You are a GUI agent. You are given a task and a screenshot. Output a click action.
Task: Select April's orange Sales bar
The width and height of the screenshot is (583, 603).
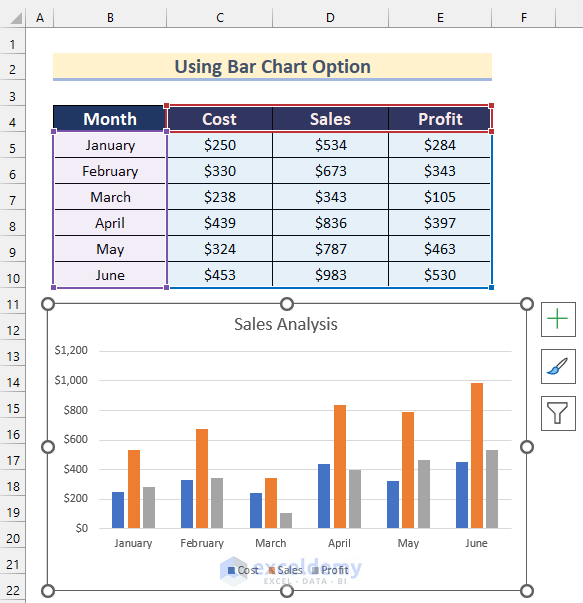point(340,466)
